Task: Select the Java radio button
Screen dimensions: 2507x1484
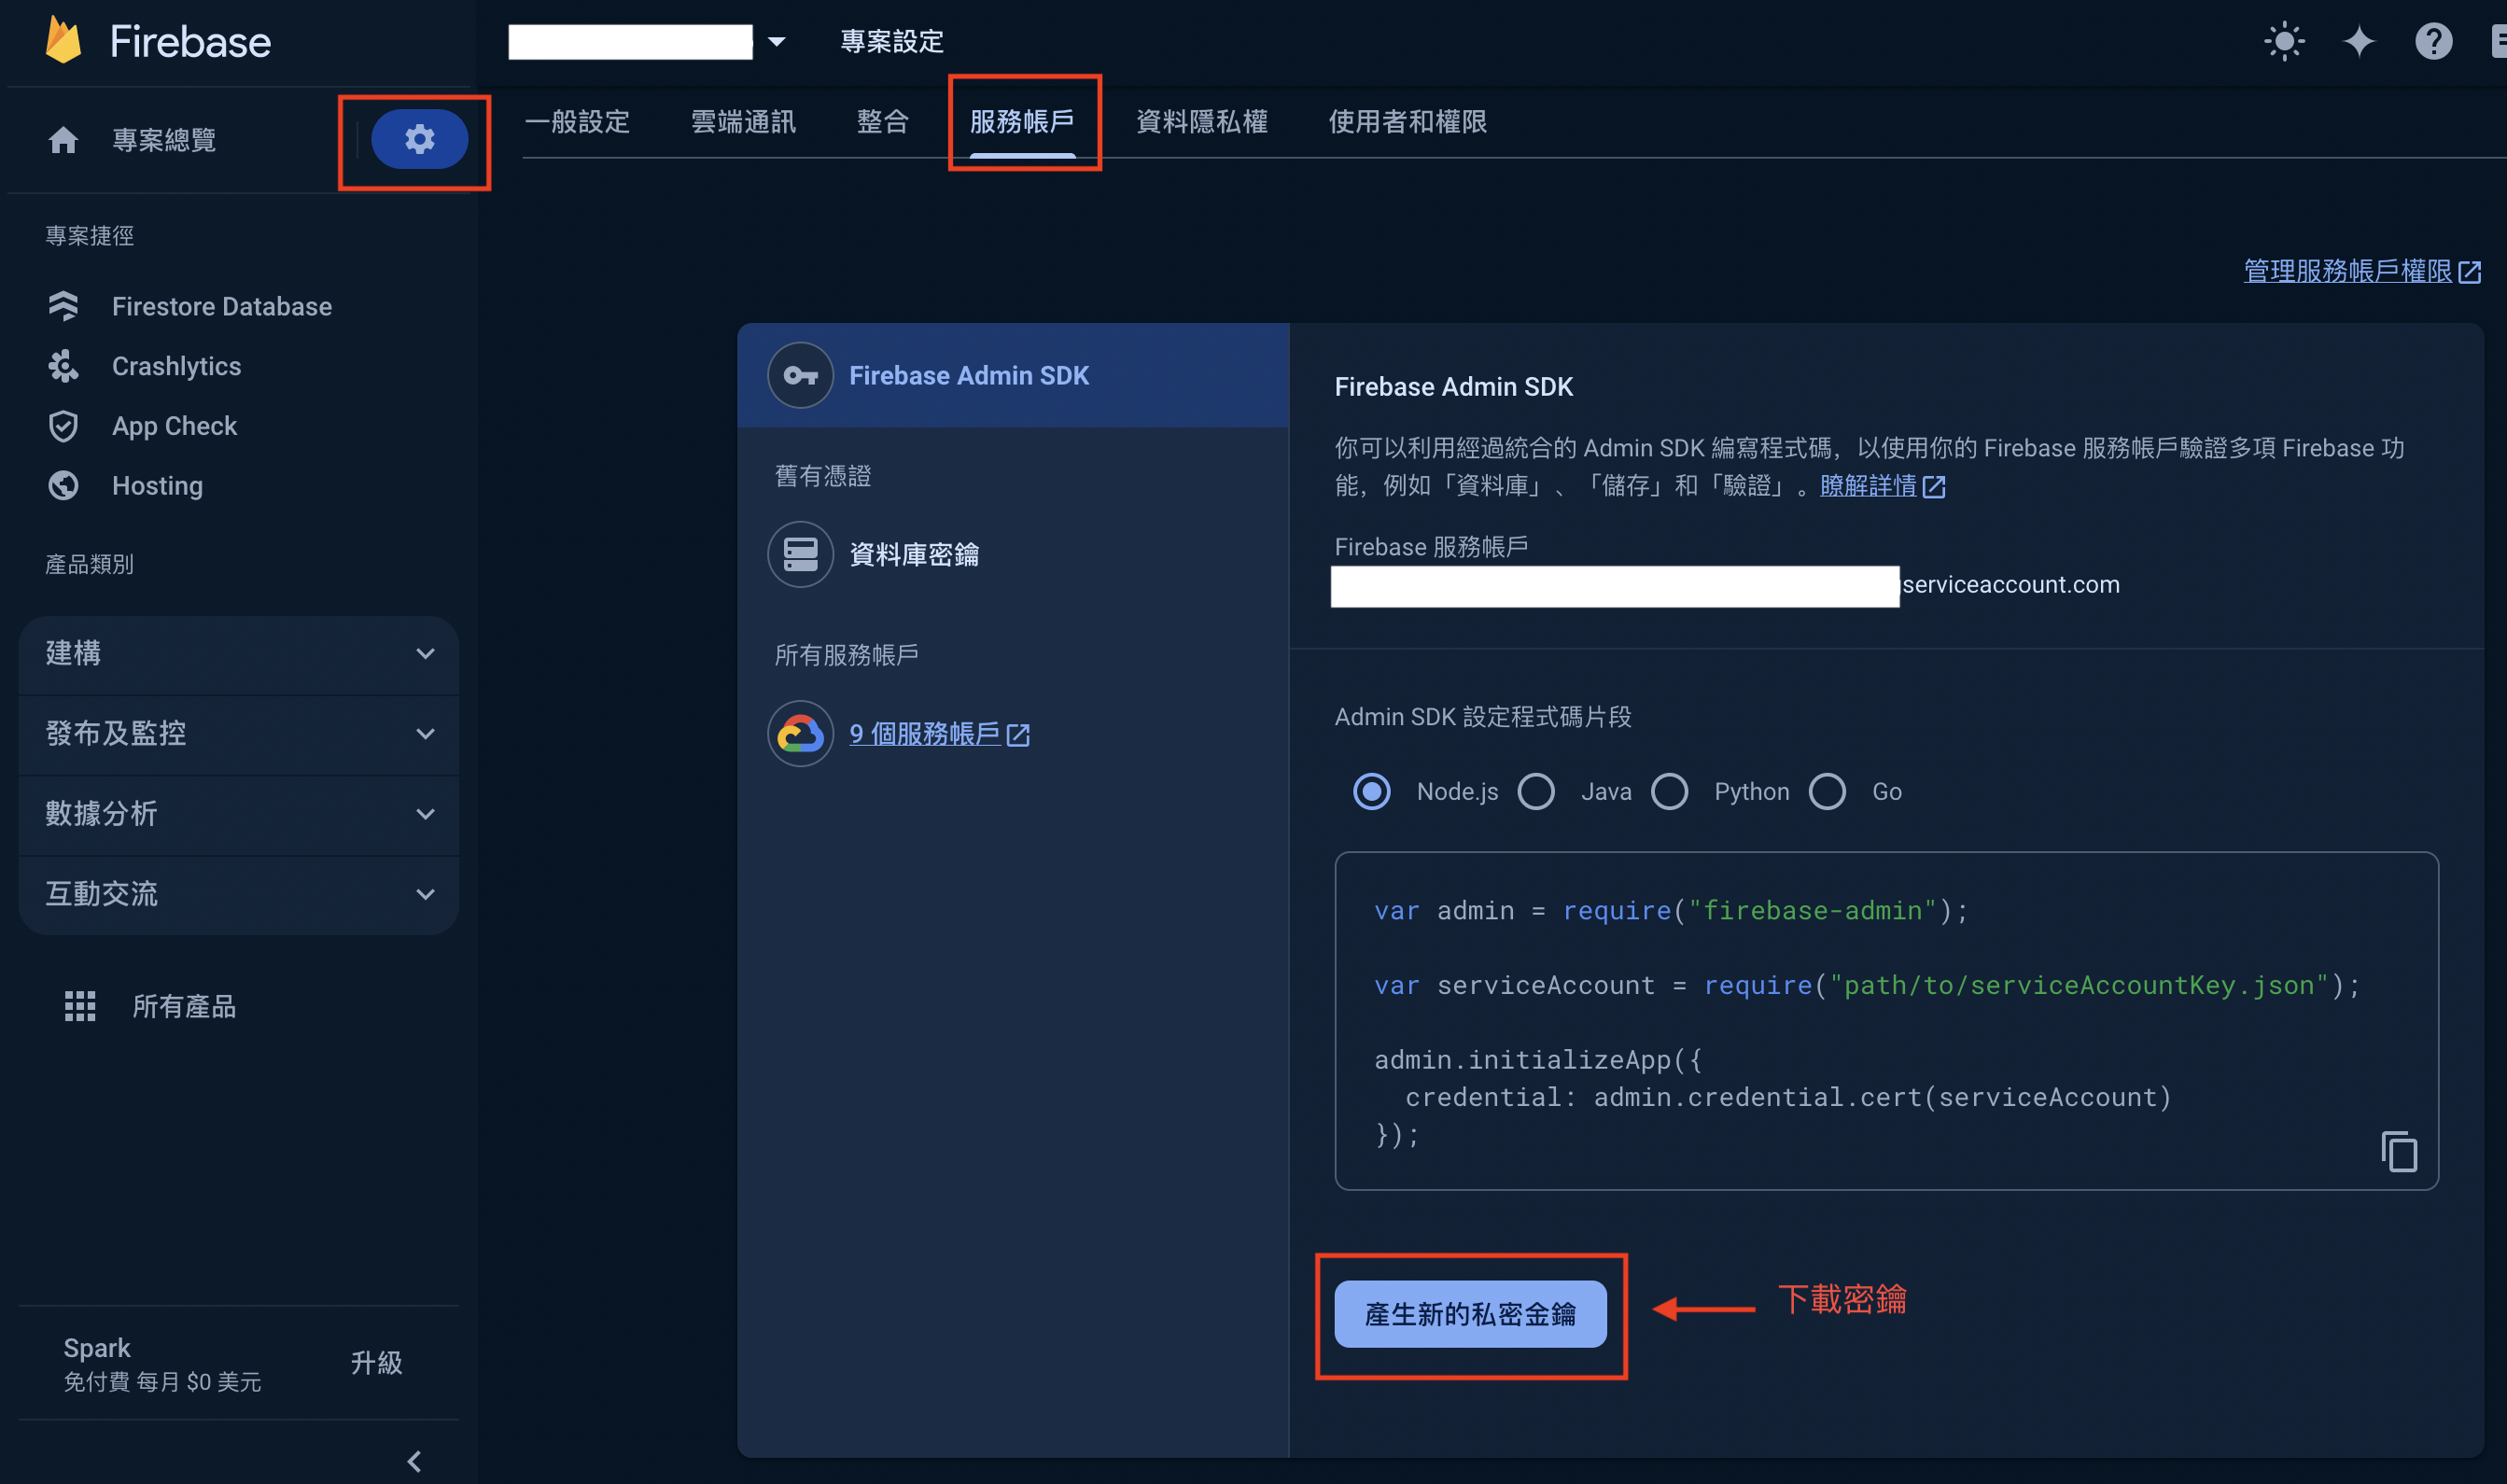Action: coord(1536,791)
